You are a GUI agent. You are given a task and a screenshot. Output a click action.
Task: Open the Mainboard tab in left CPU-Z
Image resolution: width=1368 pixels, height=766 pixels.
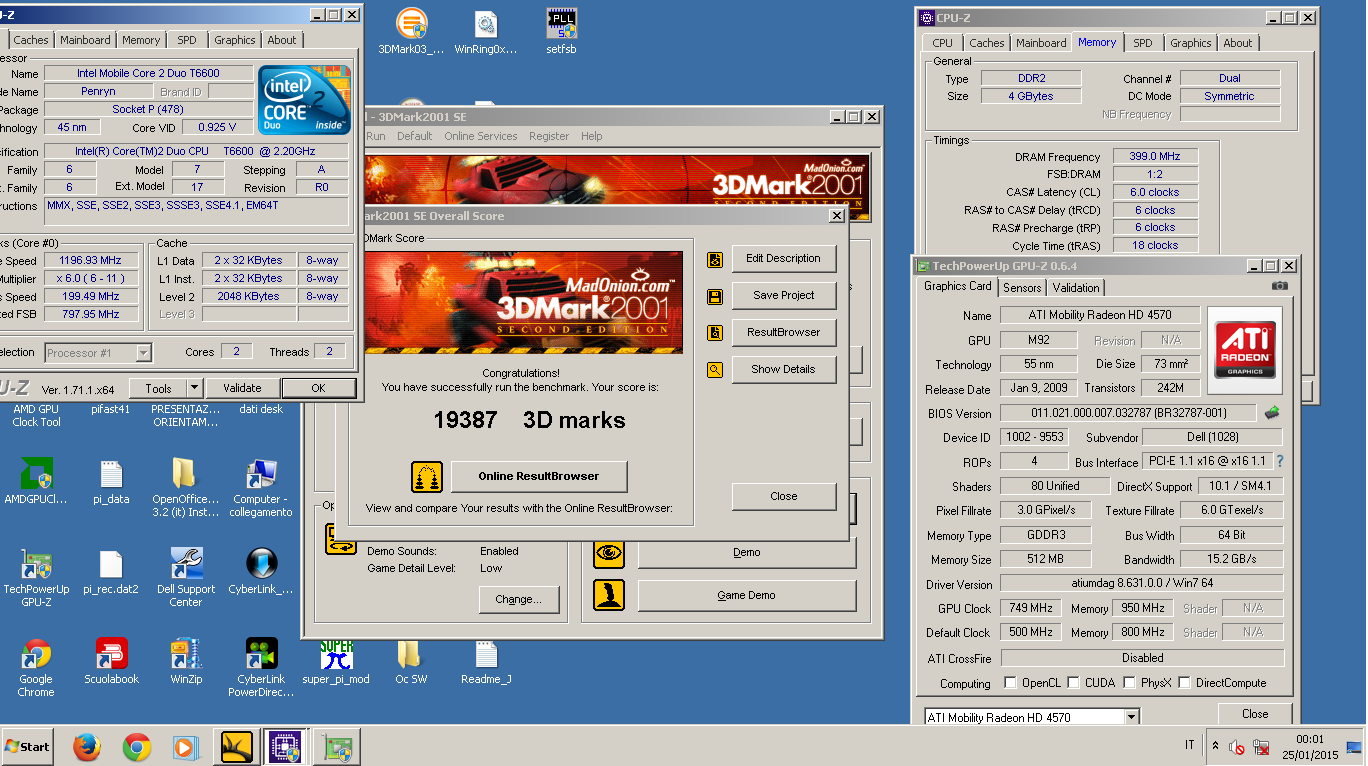(85, 40)
